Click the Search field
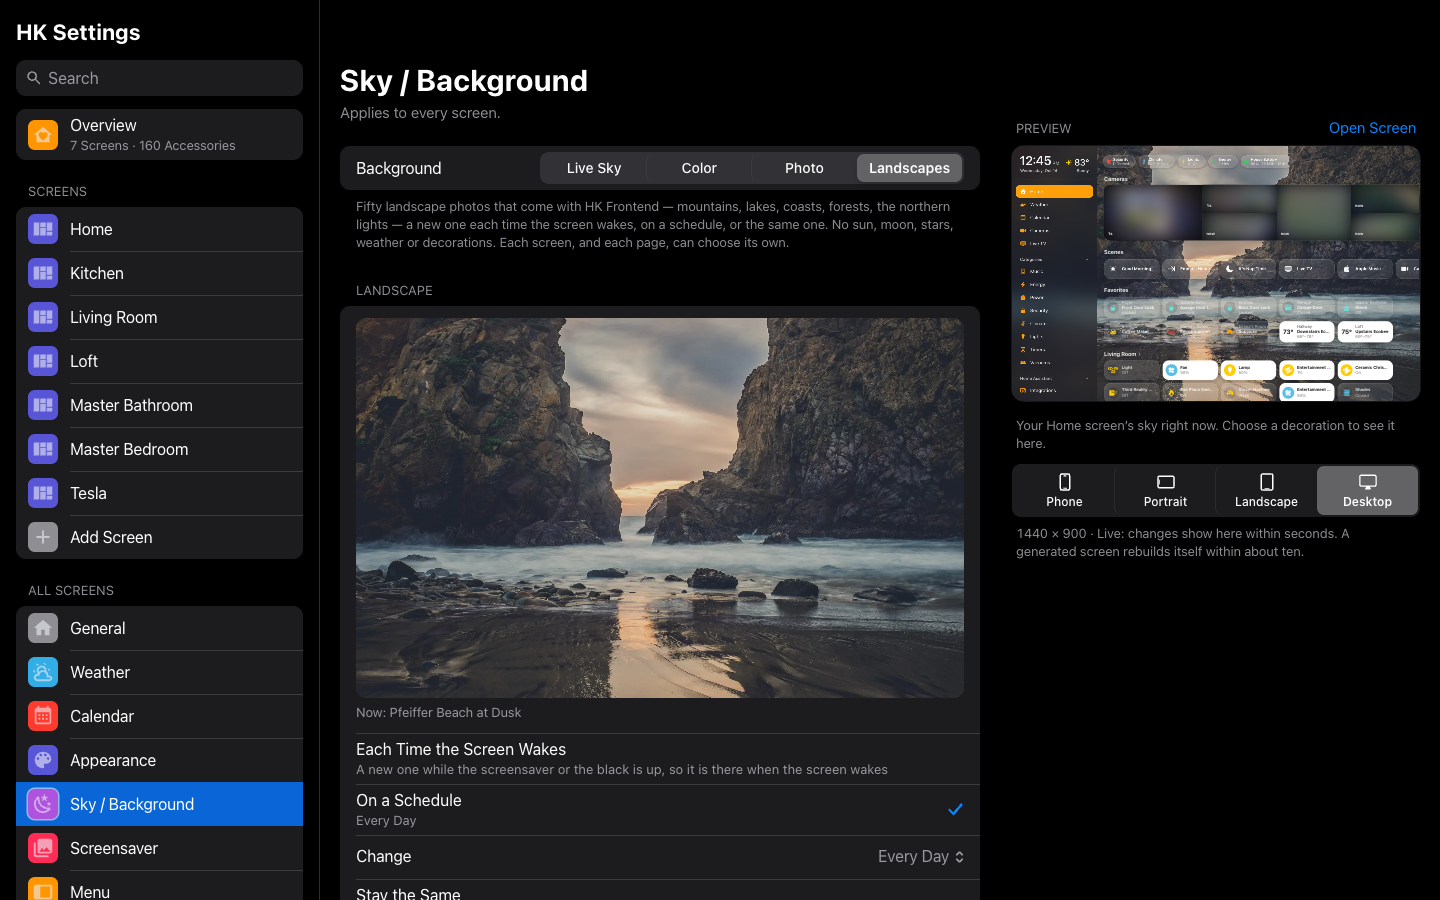 [159, 78]
